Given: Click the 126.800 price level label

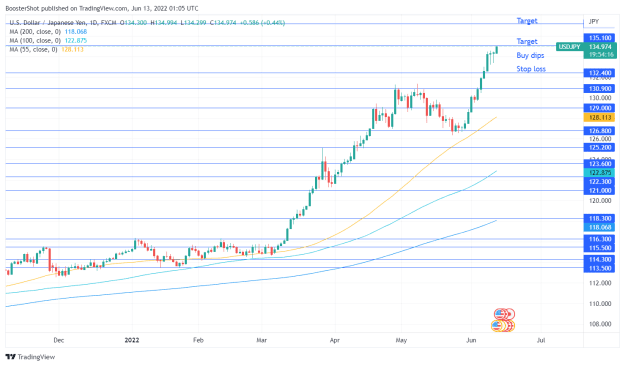Looking at the screenshot, I should 599,131.
